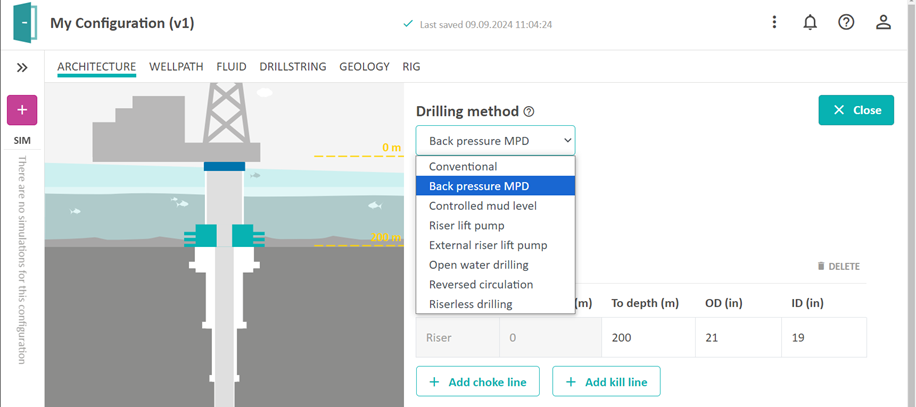Screen dimensions: 916x407
Task: Click the Delete trash button
Action: [838, 266]
